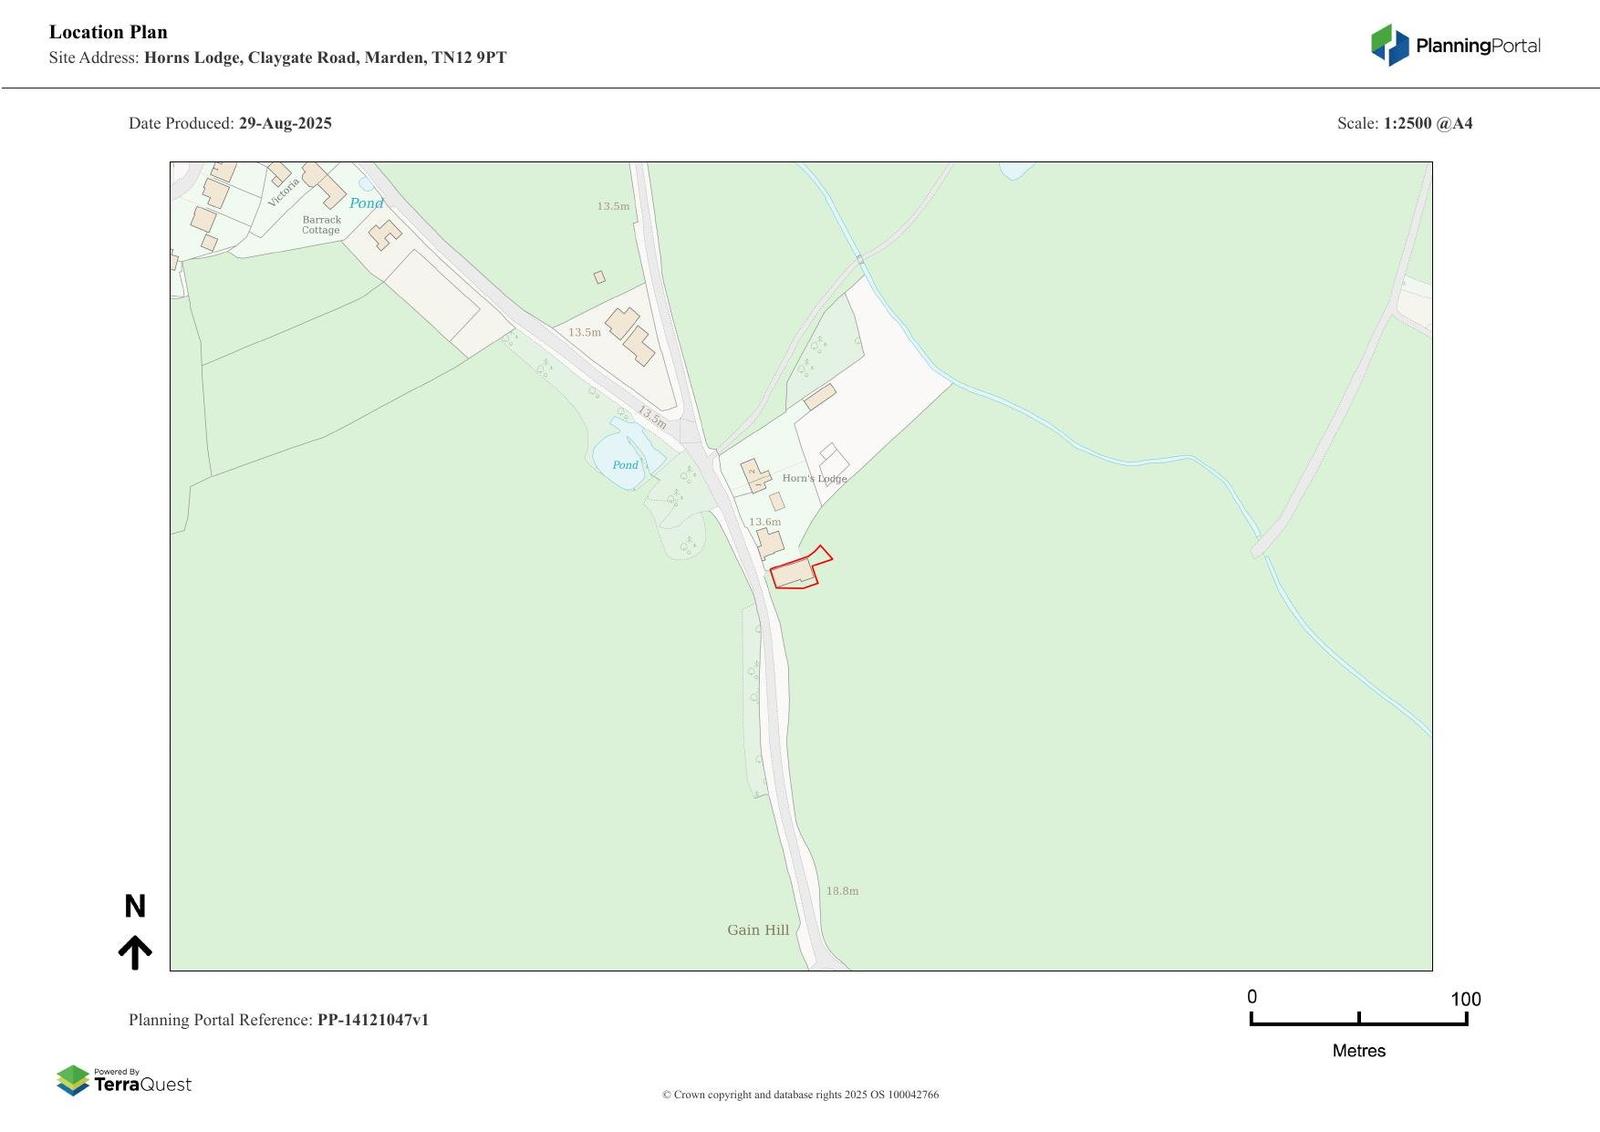
Task: Click the 18.8m spot height label
Action: click(x=842, y=891)
